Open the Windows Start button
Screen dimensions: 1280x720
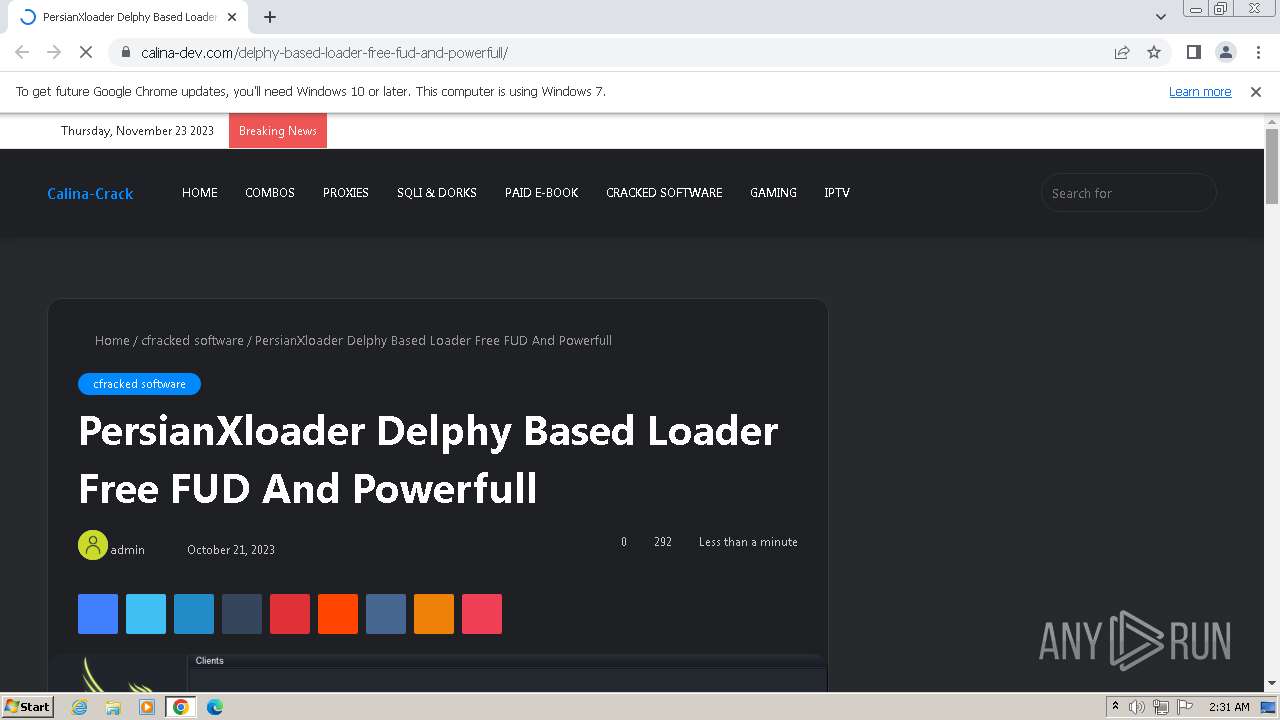27,706
